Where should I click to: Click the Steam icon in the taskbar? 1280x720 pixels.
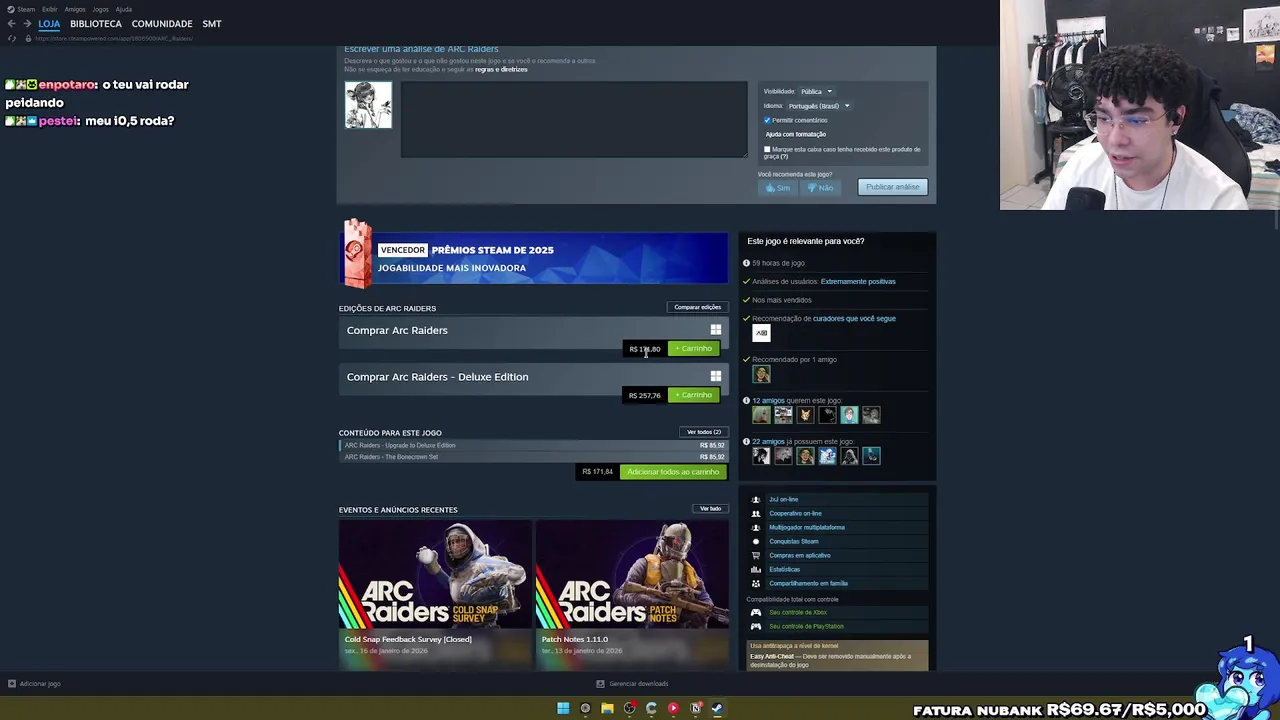coord(717,708)
